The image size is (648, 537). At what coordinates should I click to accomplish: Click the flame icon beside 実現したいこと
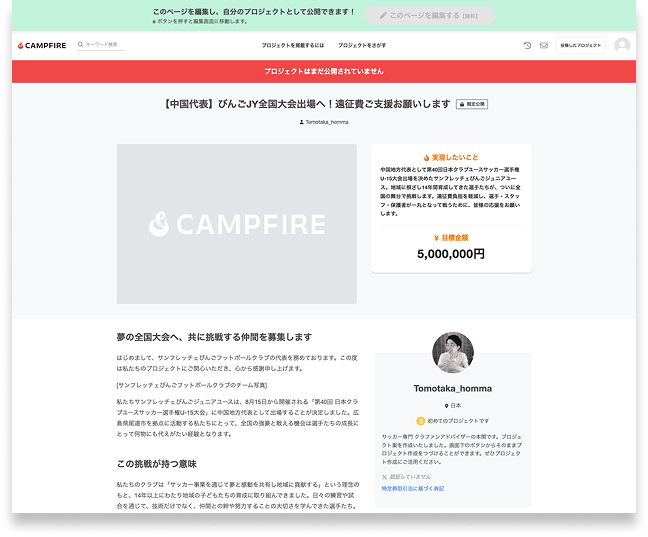tap(426, 157)
